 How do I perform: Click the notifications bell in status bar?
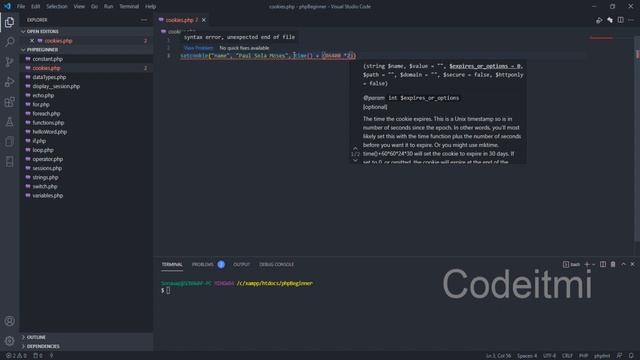point(631,356)
